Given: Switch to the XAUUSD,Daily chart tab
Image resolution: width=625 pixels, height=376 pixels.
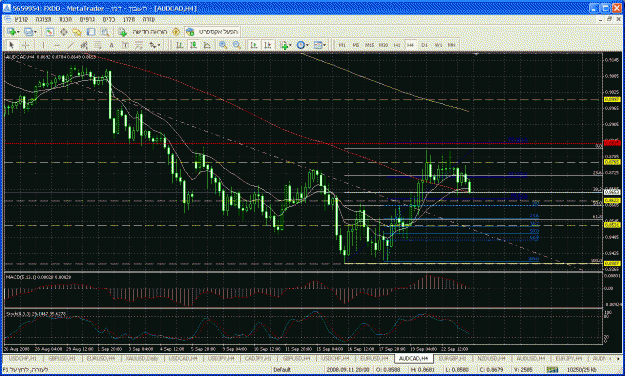Looking at the screenshot, I should click(142, 359).
